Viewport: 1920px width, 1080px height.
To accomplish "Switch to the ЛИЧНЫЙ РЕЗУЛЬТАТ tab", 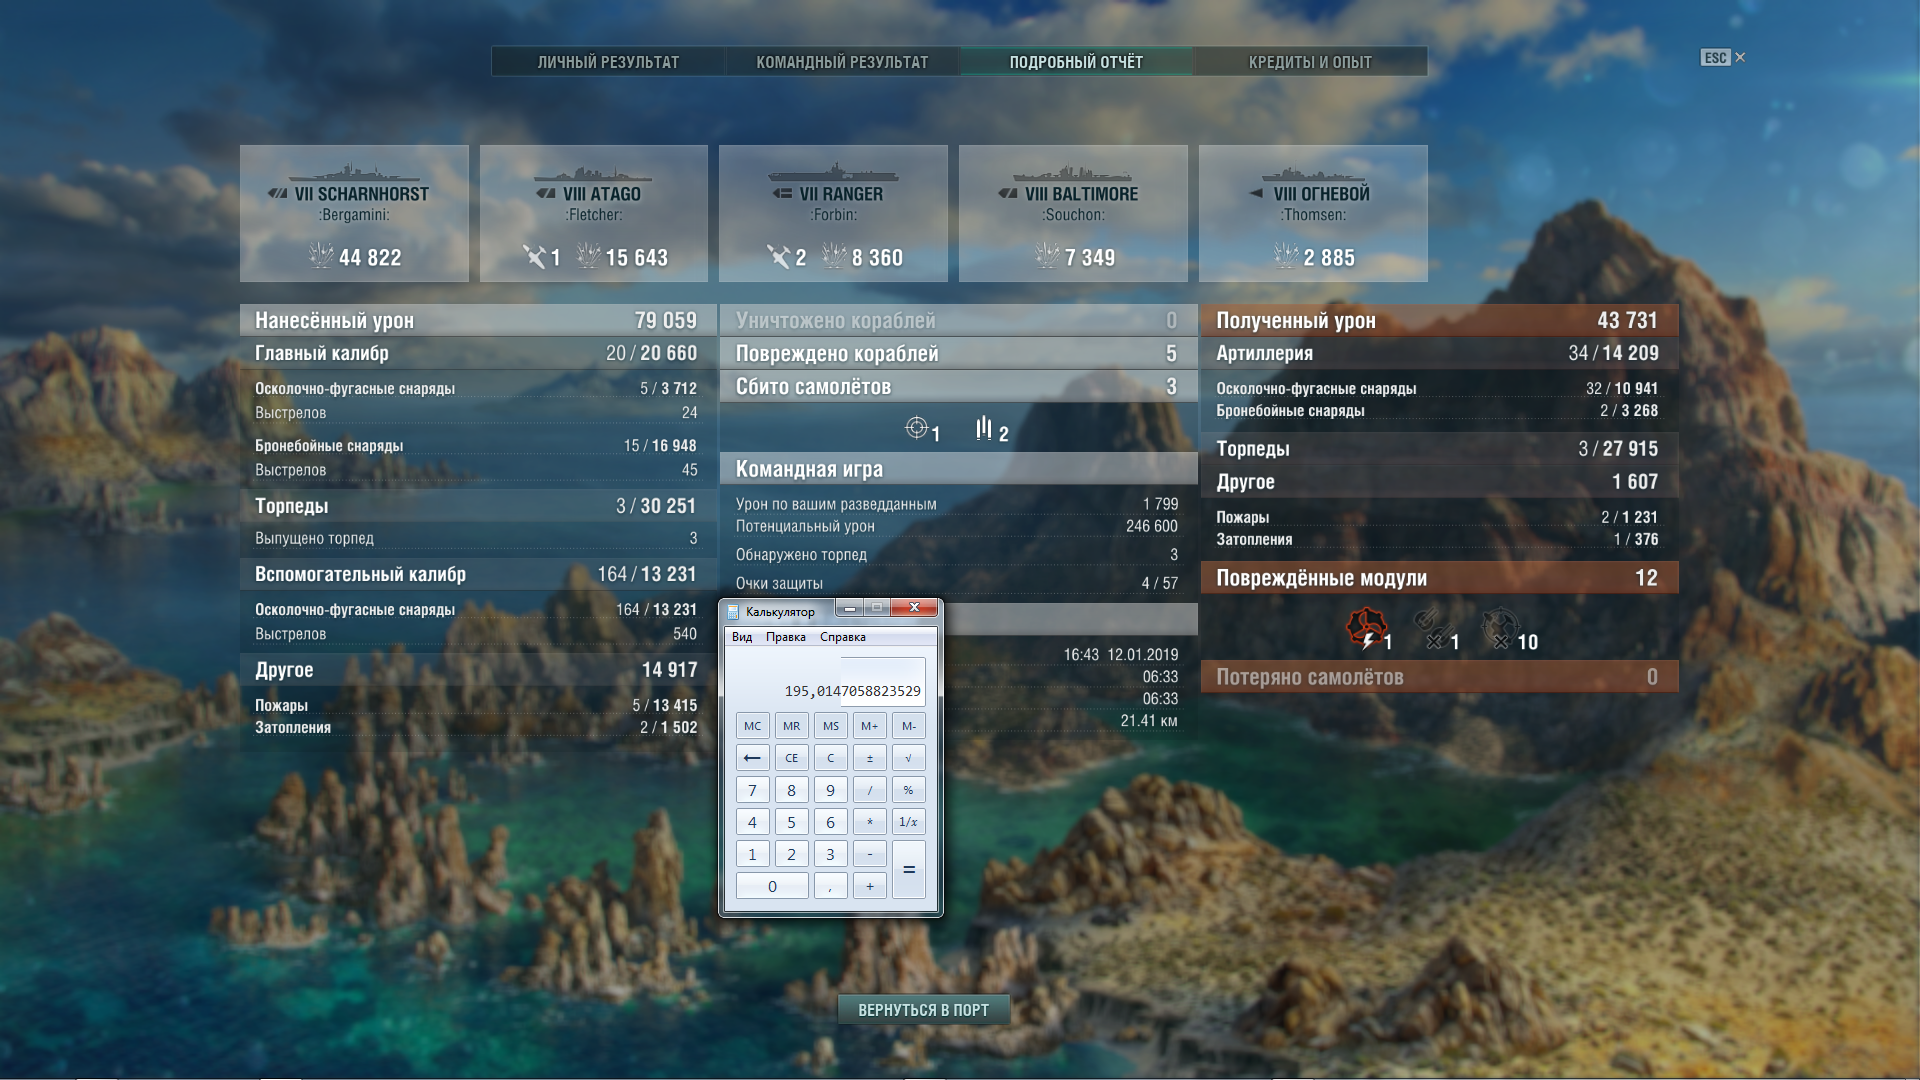I will point(608,62).
